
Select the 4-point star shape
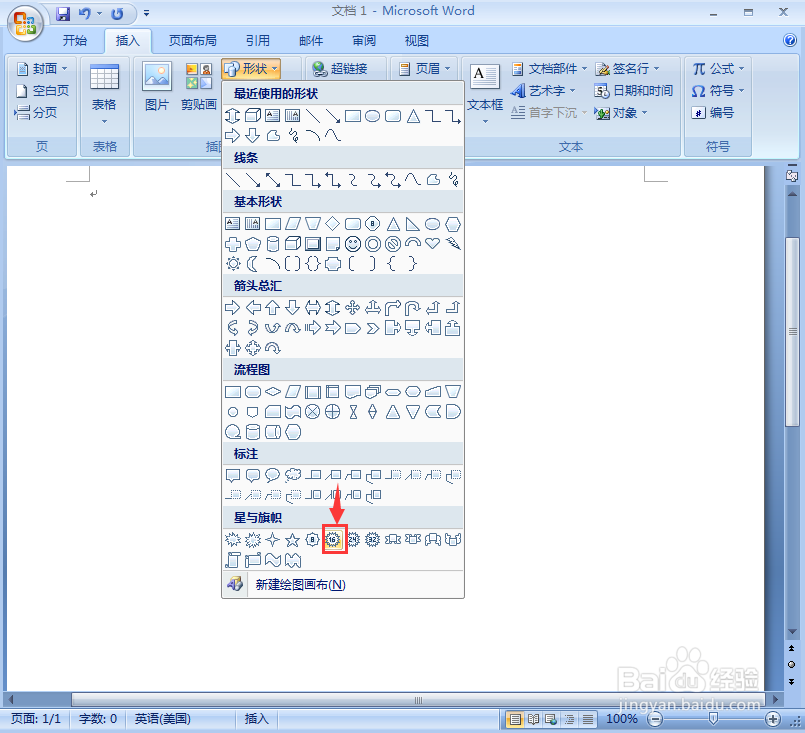[273, 539]
